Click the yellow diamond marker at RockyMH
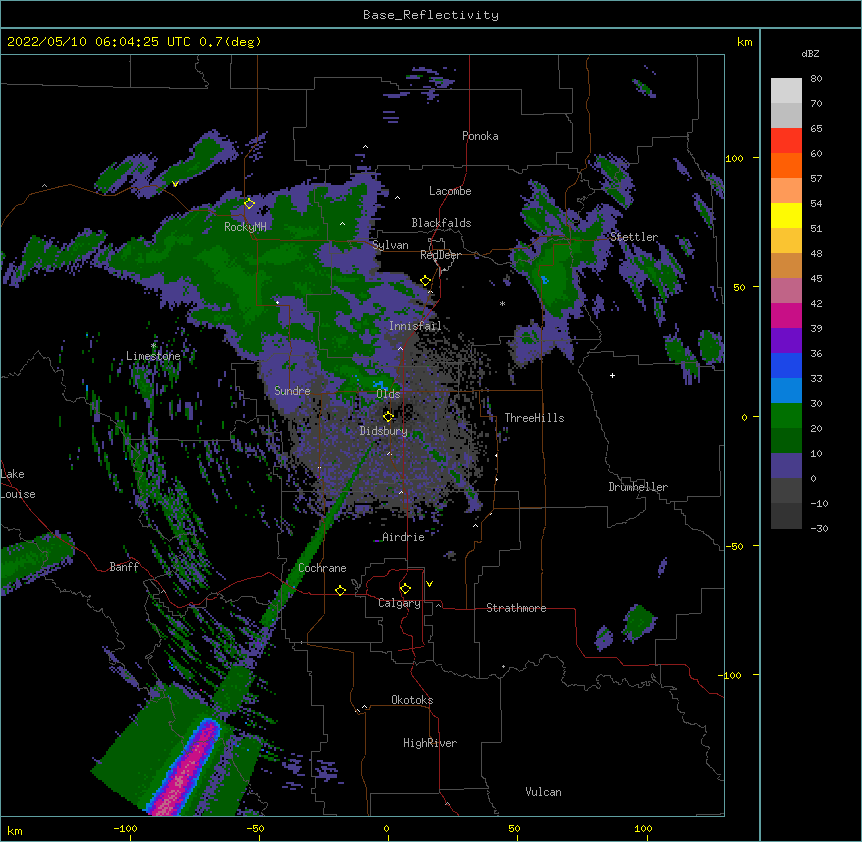 click(249, 204)
